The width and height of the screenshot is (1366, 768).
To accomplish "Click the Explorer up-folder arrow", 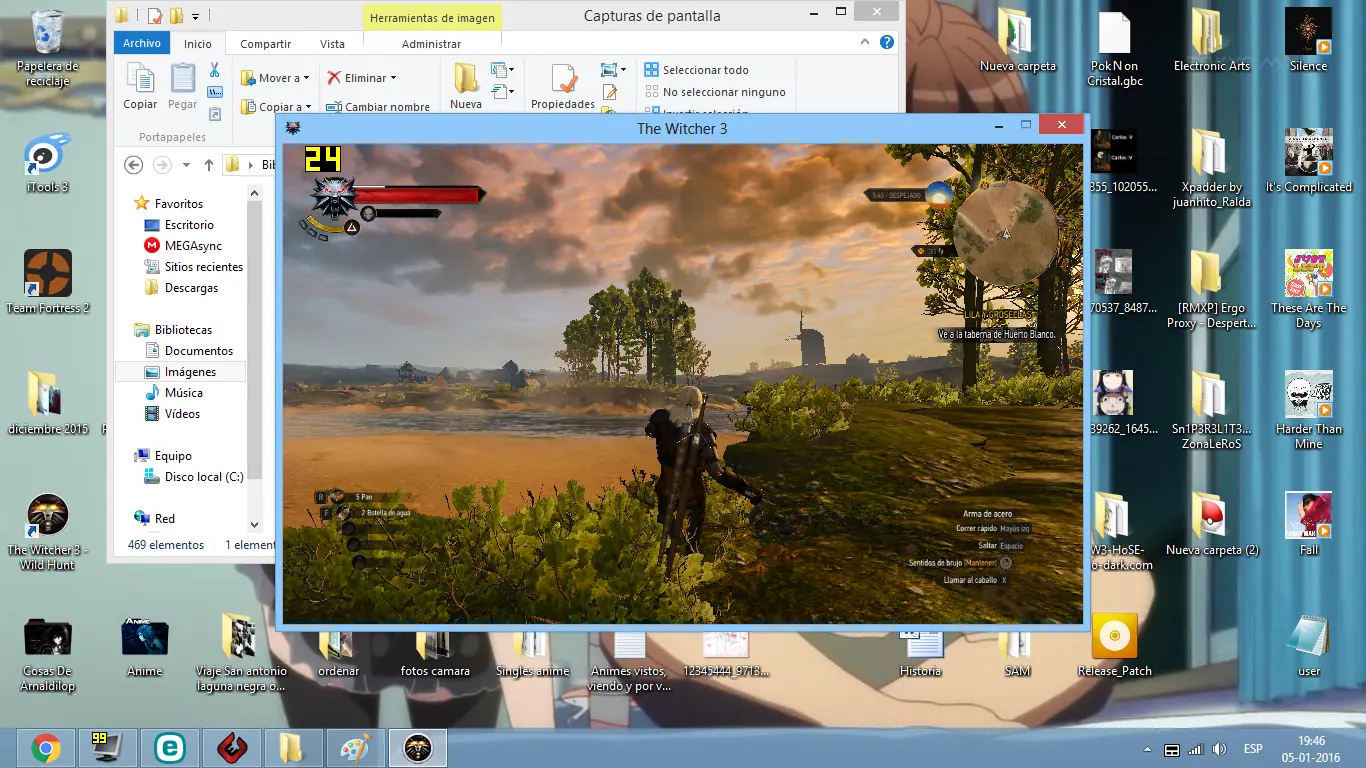I will [208, 165].
